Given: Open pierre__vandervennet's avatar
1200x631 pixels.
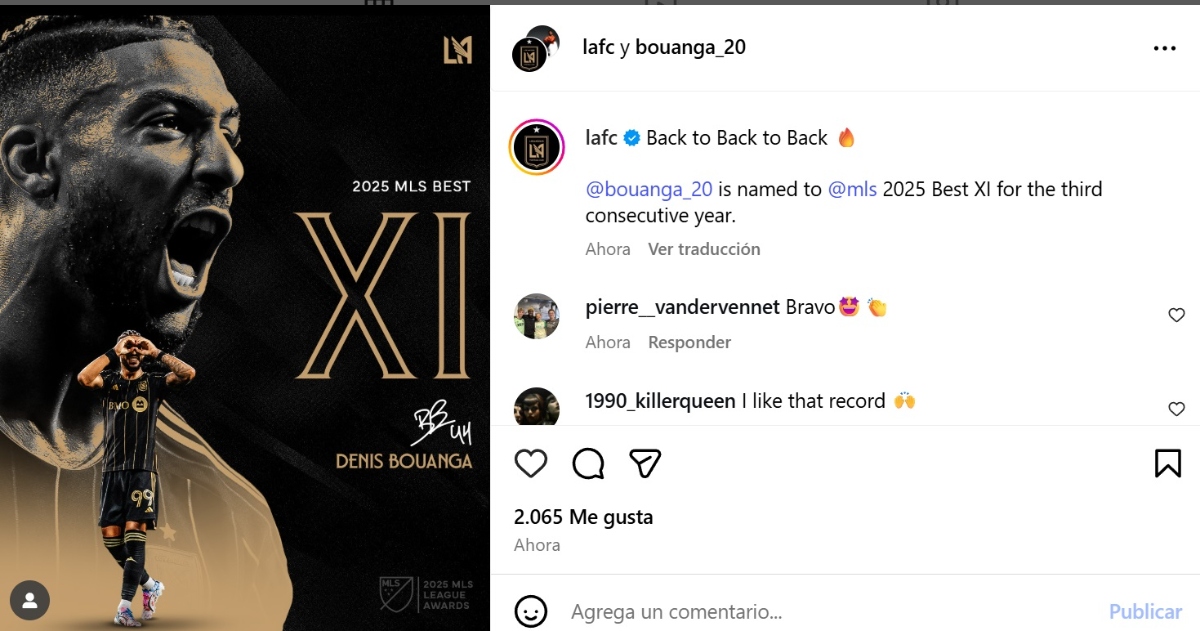Looking at the screenshot, I should [x=536, y=317].
